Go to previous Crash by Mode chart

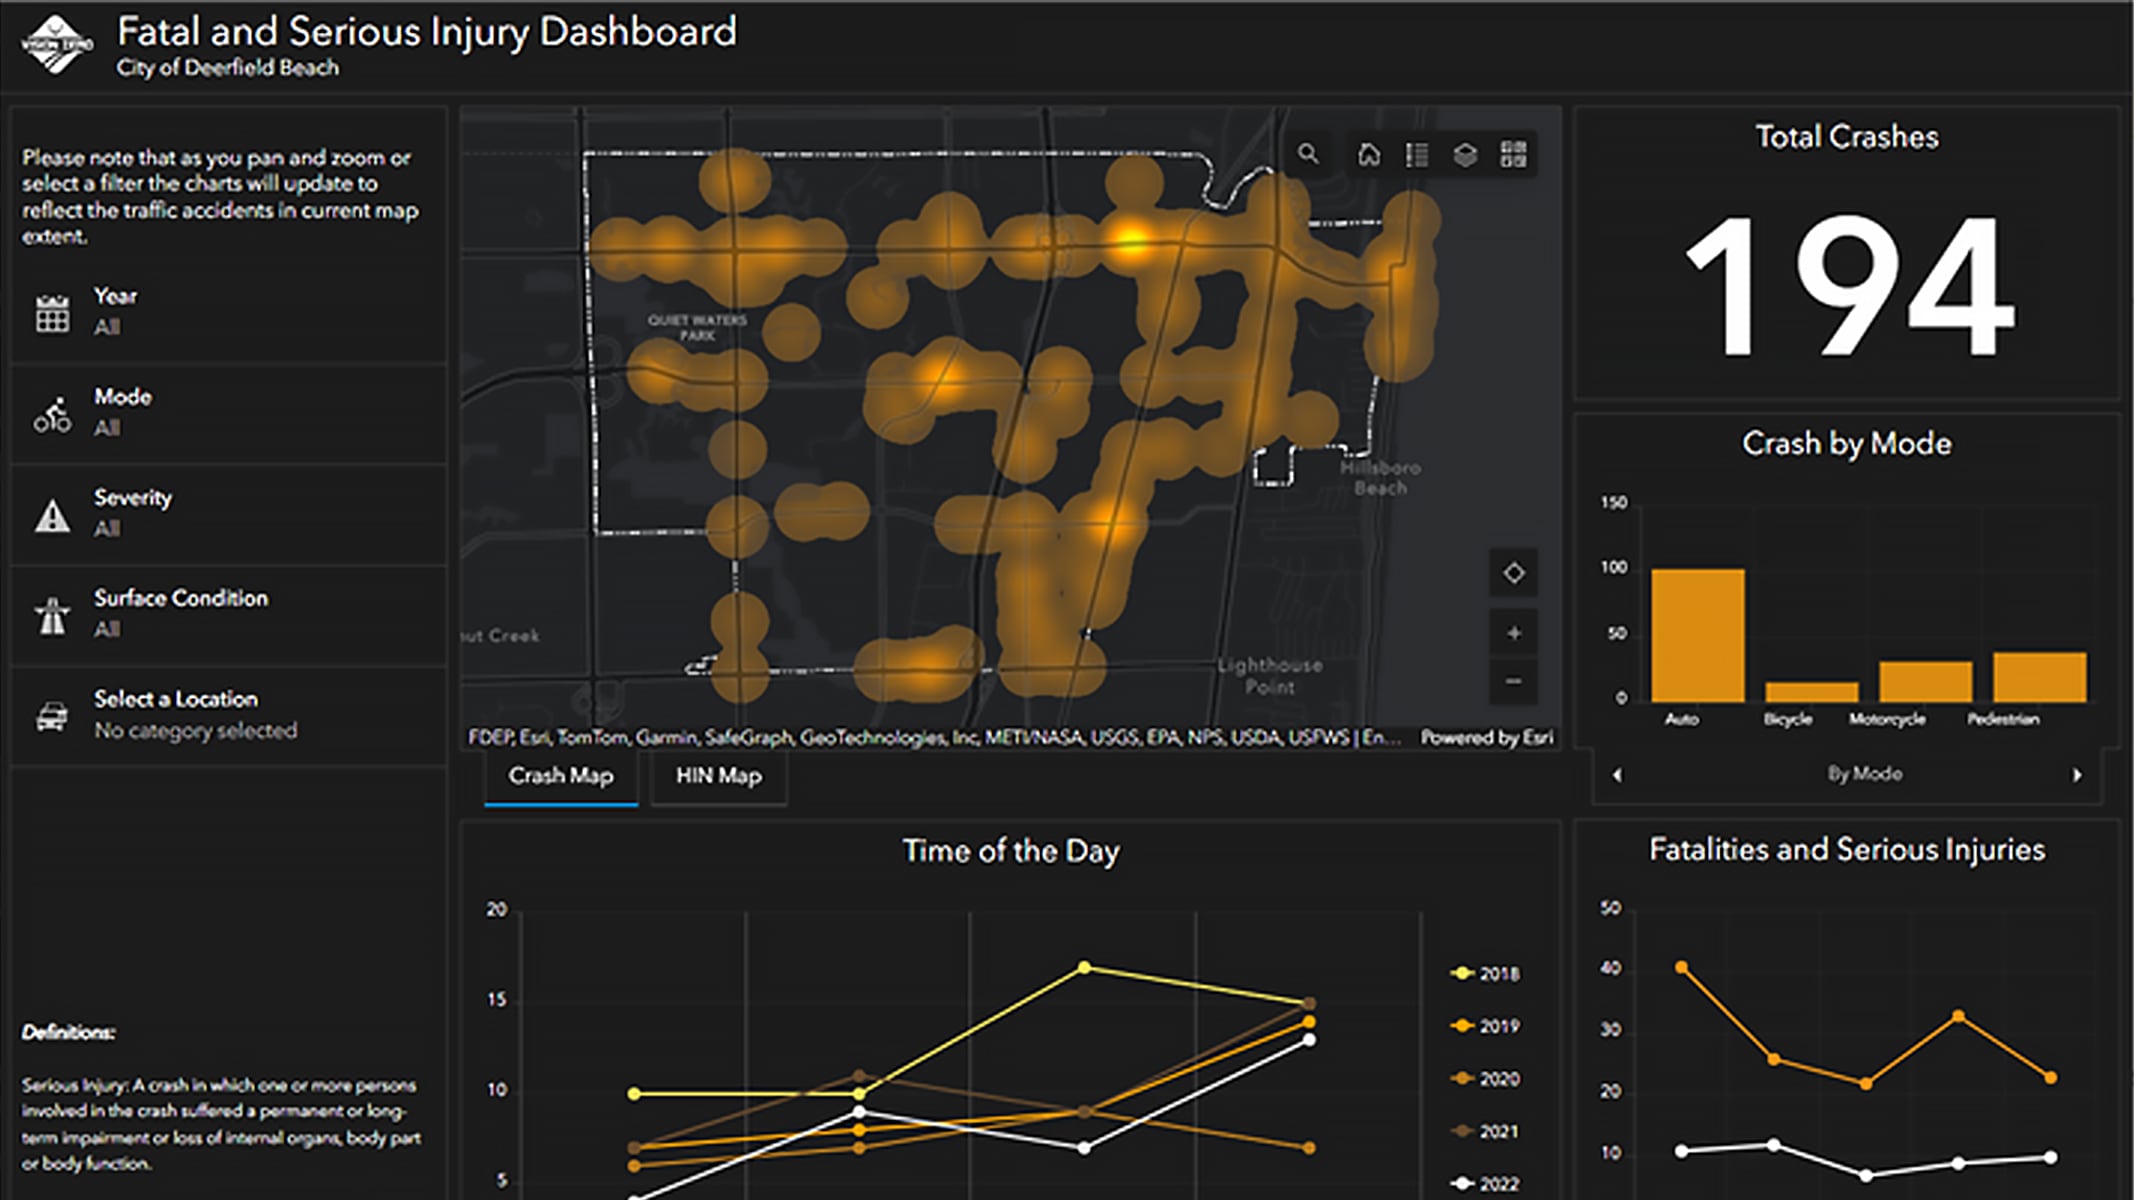click(1618, 774)
